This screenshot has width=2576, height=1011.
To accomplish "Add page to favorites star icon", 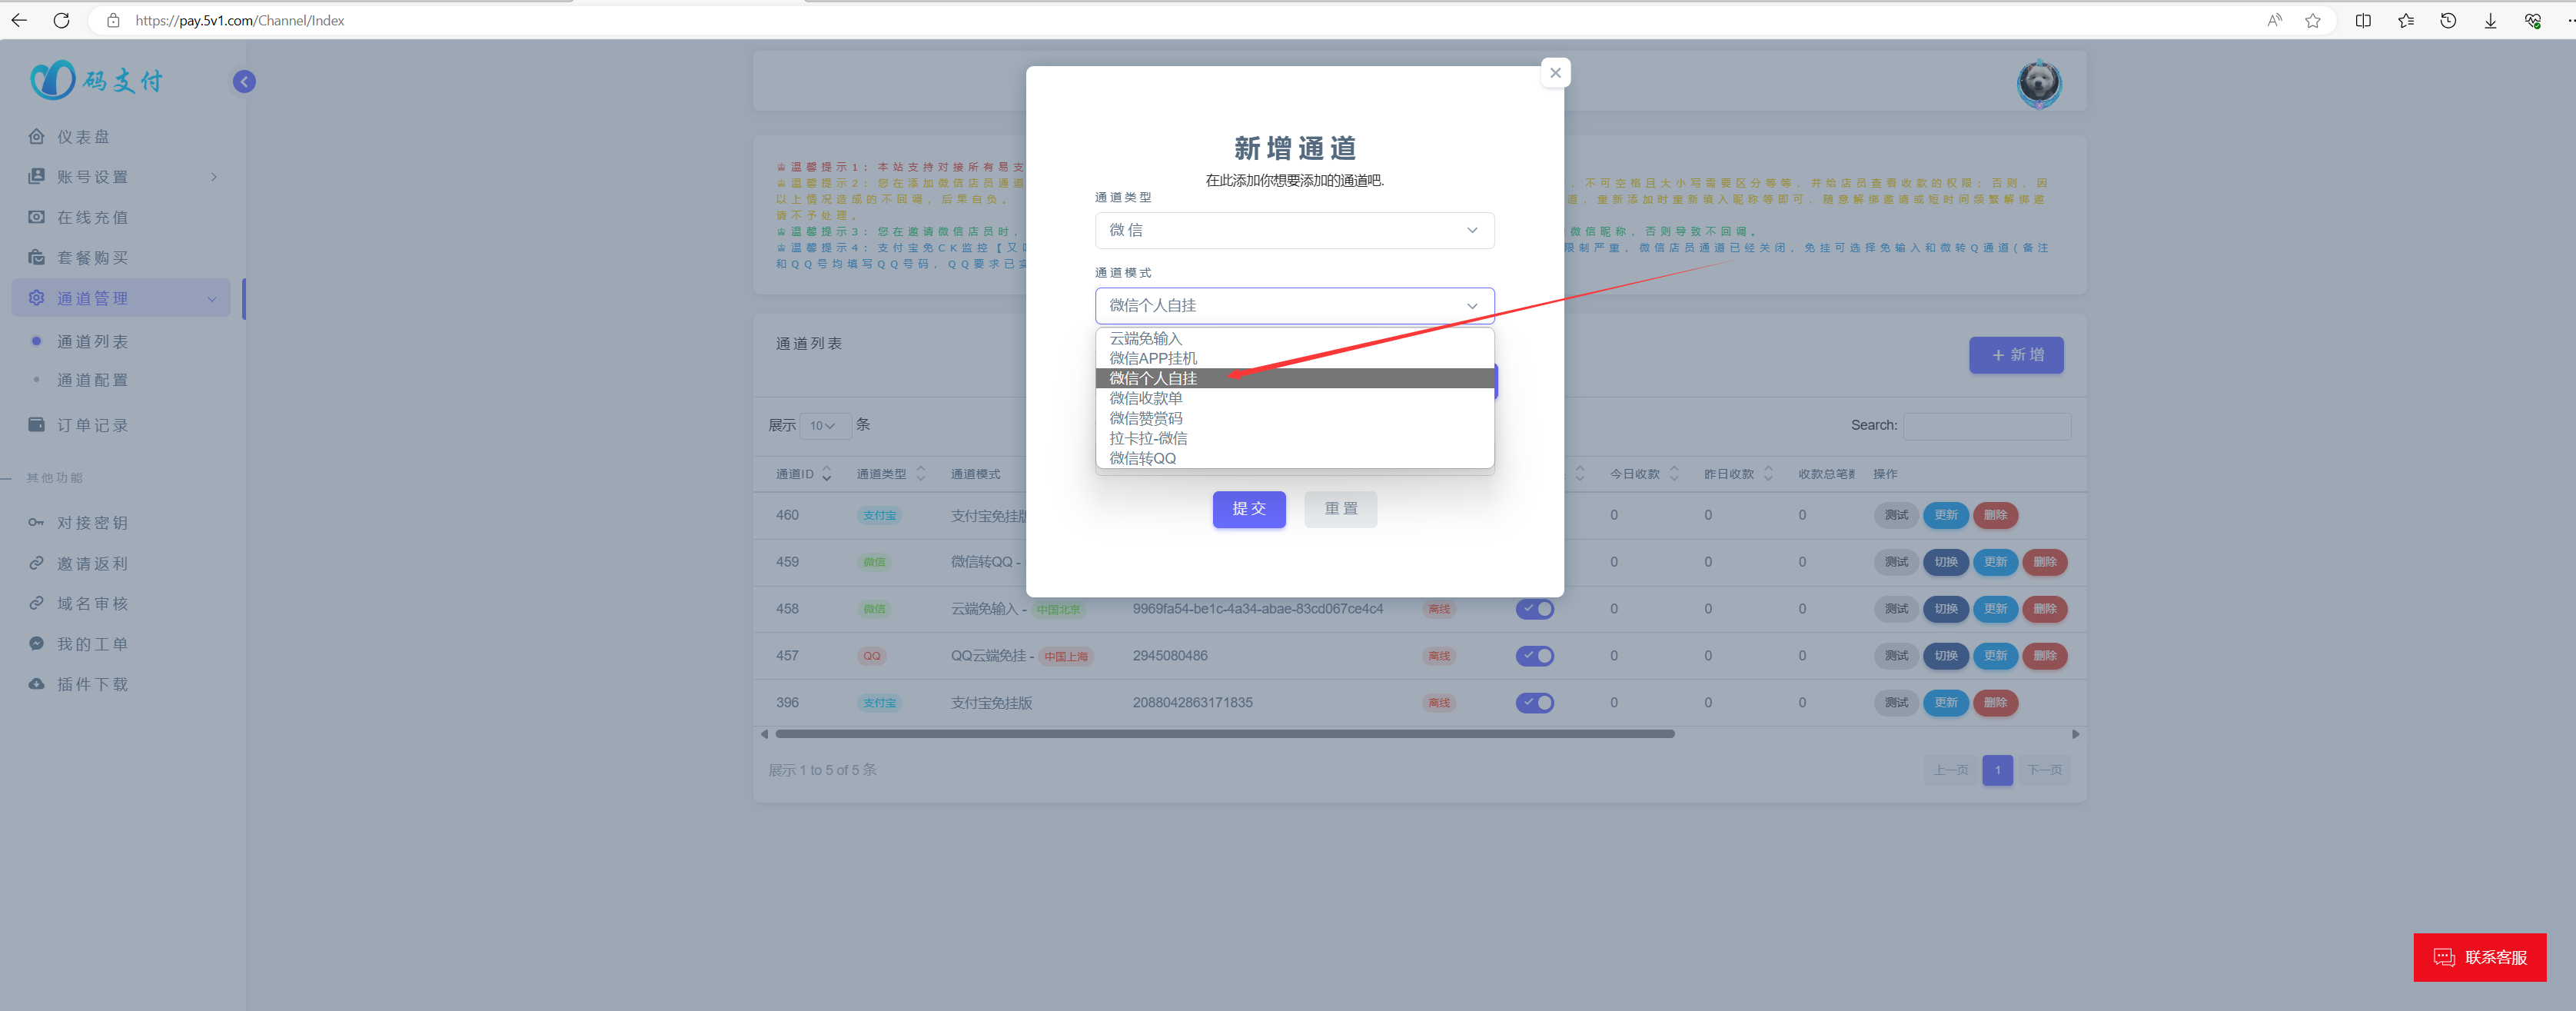I will tap(2313, 20).
